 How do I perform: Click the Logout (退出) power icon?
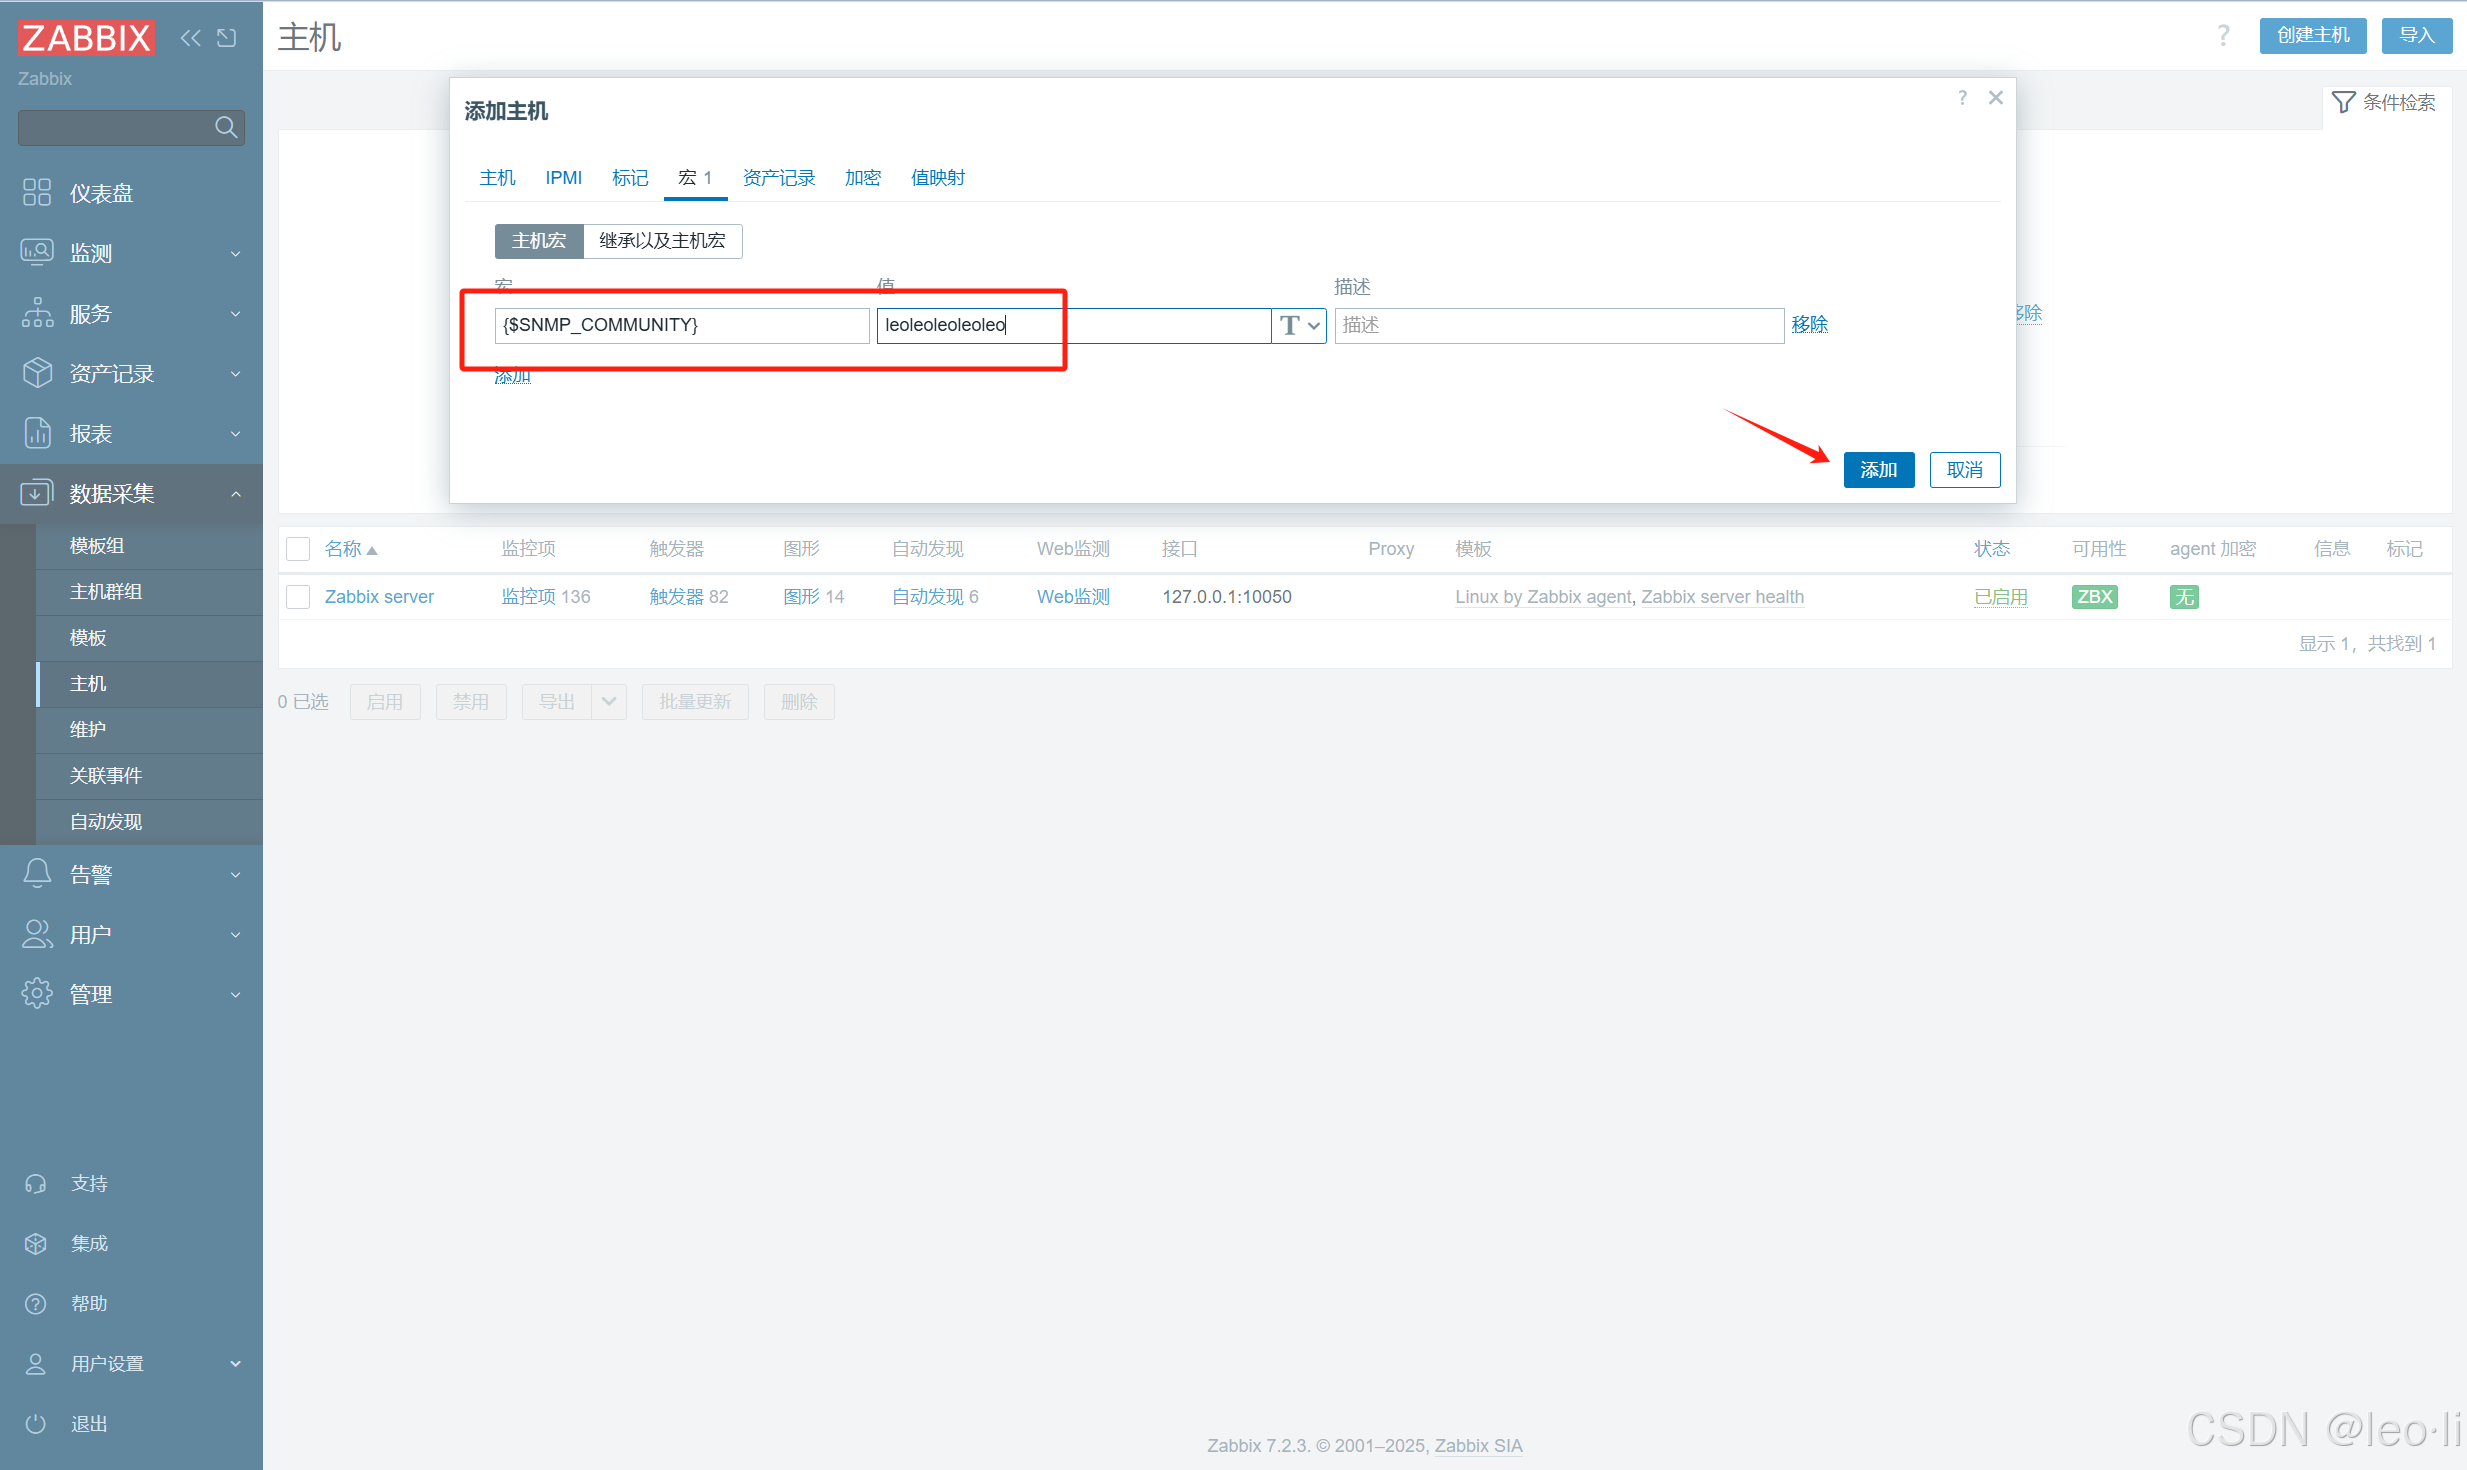coord(36,1424)
